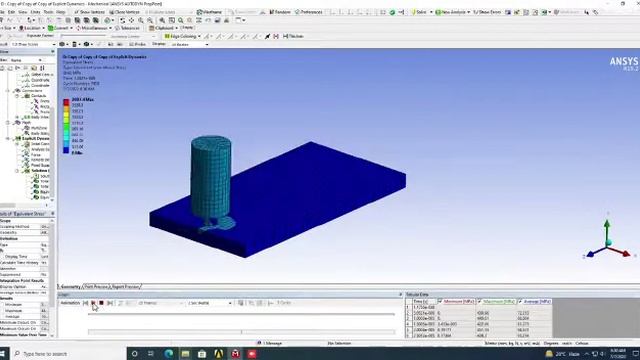Screen dimensions: 640x360
Task: Click the Zoom to Fit icon
Action: point(162,20)
